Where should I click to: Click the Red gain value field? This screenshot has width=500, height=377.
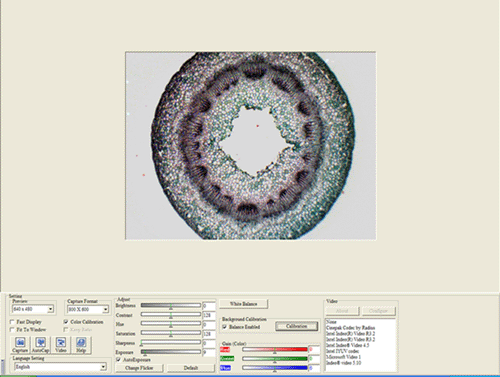314,350
